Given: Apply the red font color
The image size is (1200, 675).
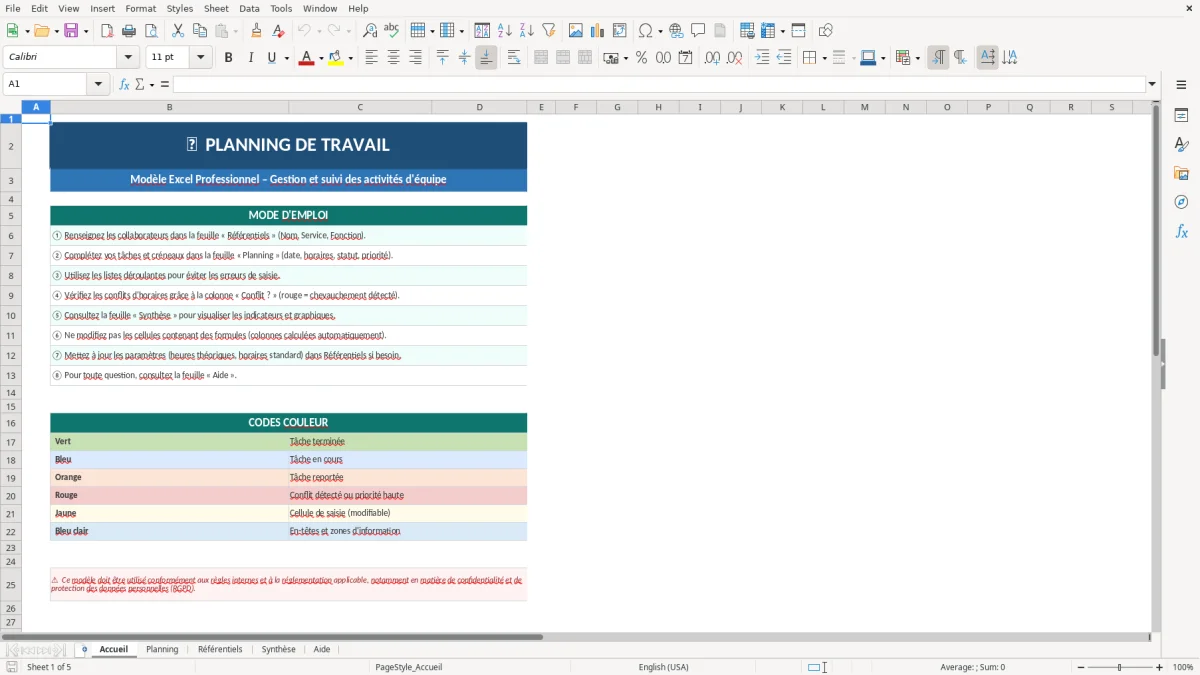Looking at the screenshot, I should pyautogui.click(x=306, y=58).
